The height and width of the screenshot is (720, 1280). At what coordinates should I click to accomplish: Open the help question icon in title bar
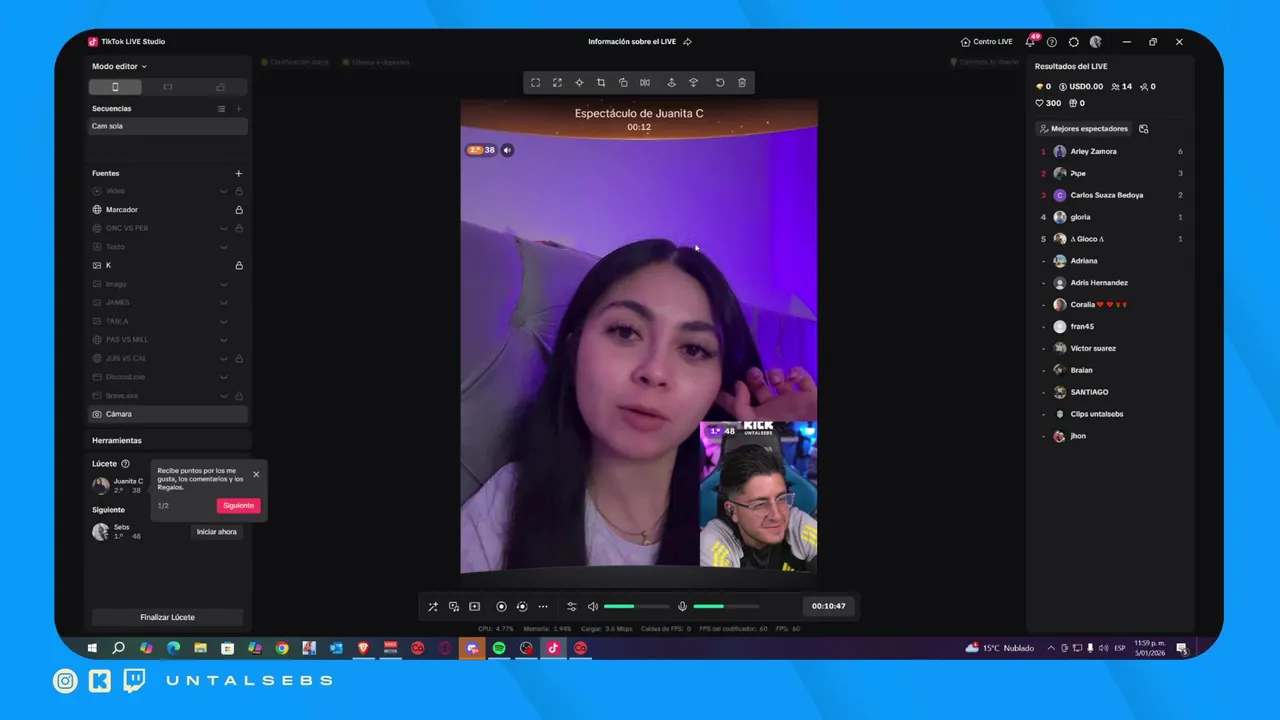pos(1052,42)
